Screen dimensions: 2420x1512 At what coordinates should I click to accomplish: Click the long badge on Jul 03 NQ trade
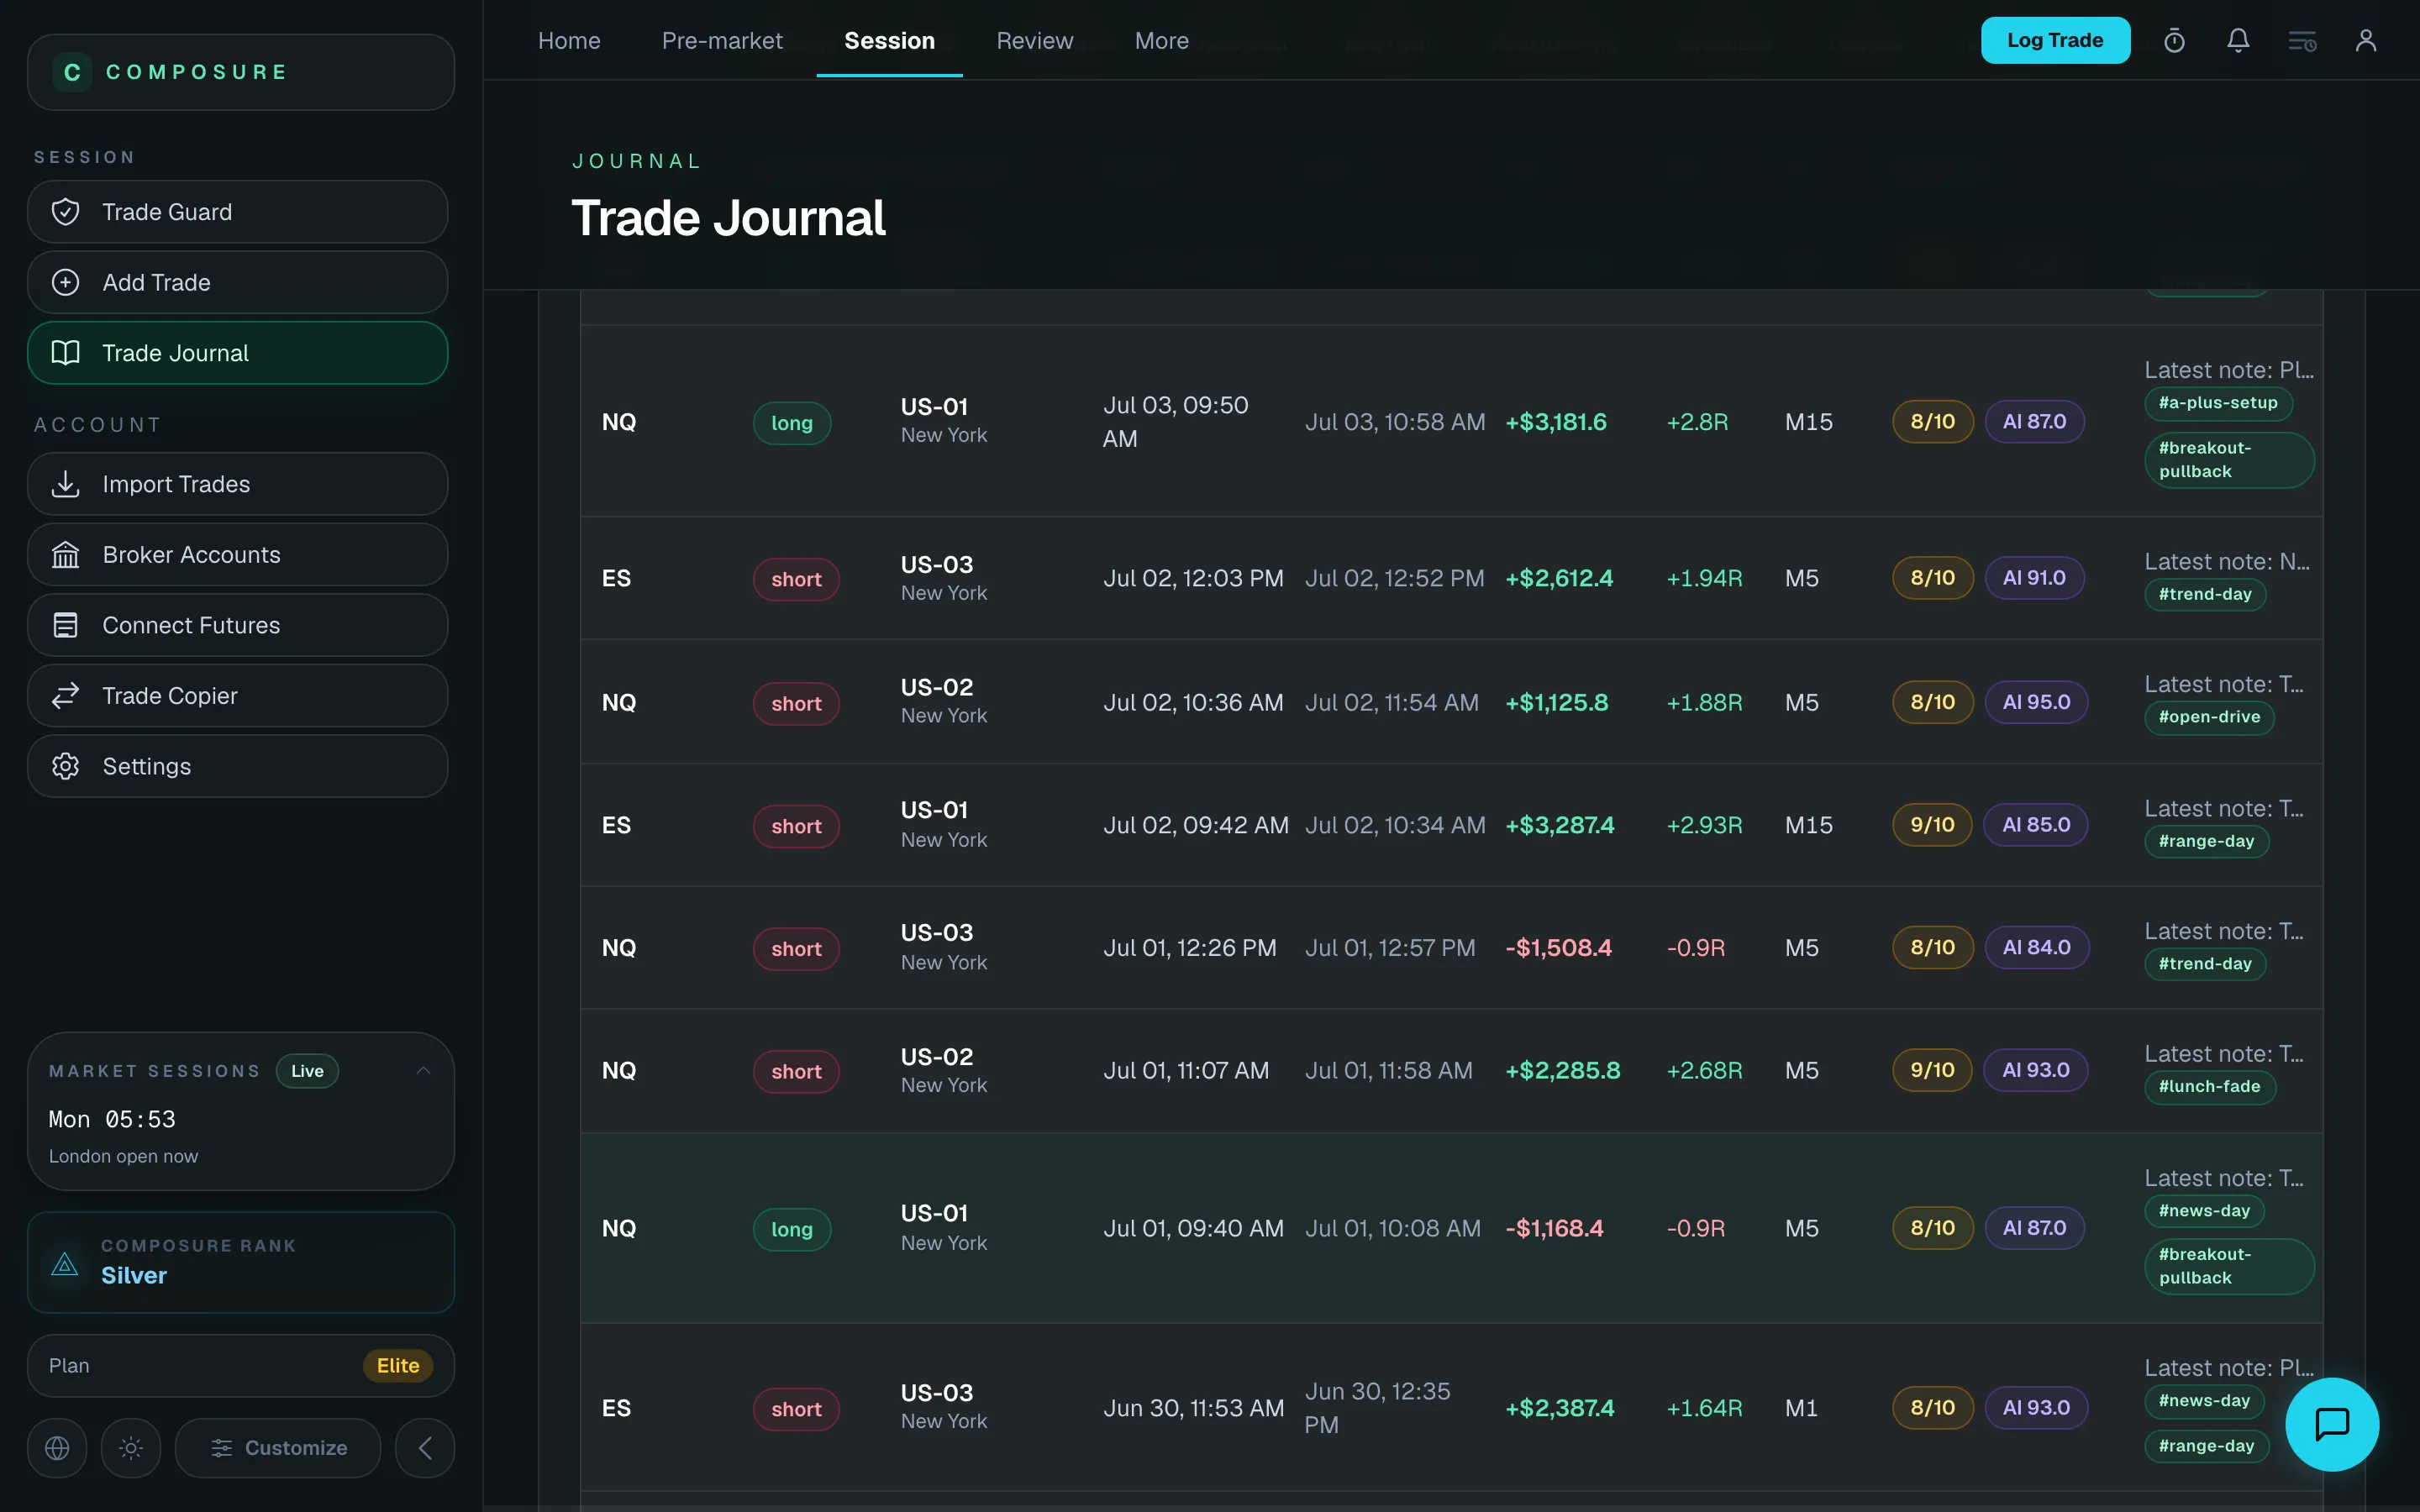792,423
